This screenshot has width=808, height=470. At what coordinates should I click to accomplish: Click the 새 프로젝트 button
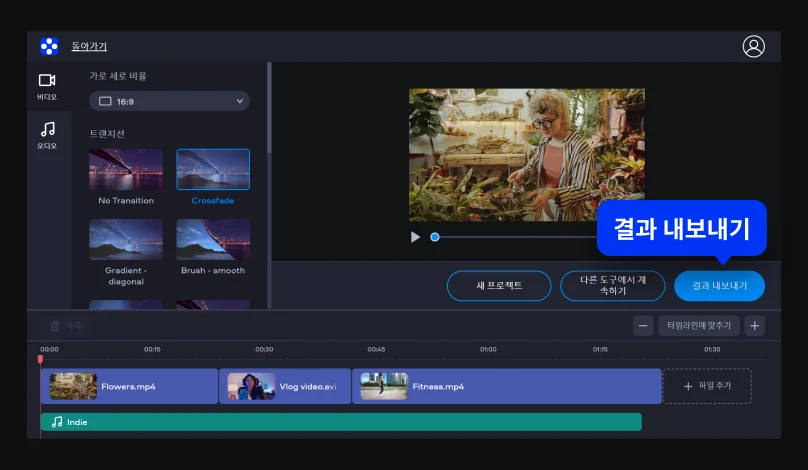499,286
